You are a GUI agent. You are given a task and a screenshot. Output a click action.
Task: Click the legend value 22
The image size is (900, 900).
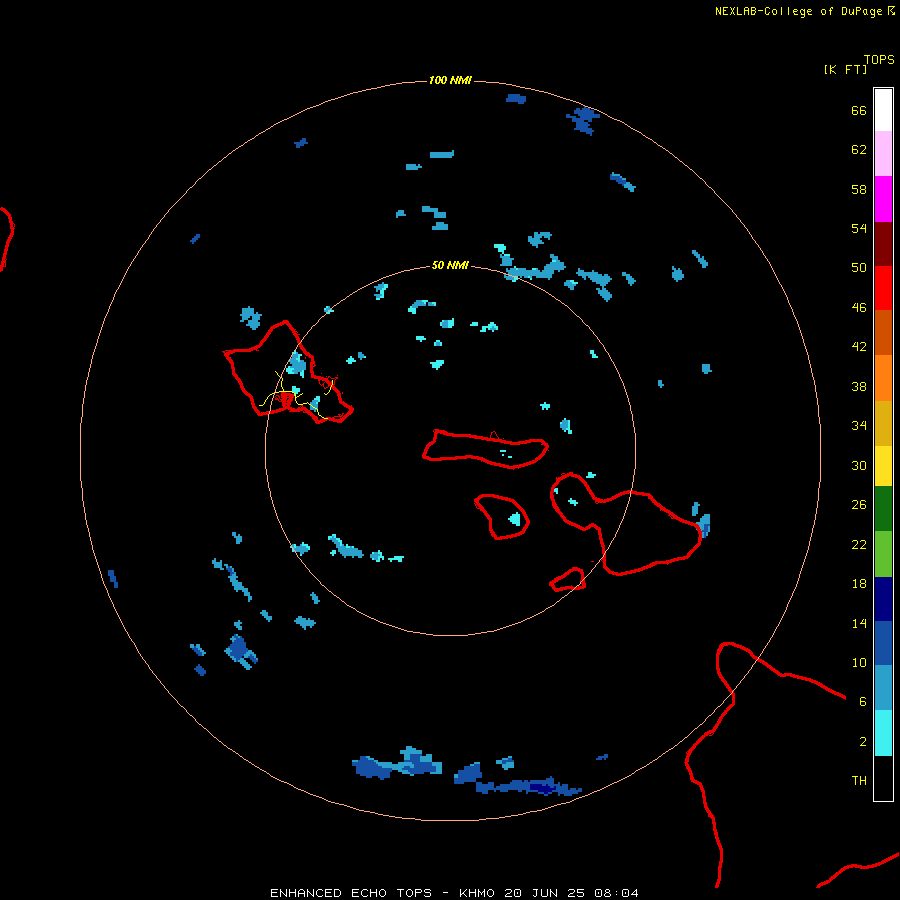859,544
